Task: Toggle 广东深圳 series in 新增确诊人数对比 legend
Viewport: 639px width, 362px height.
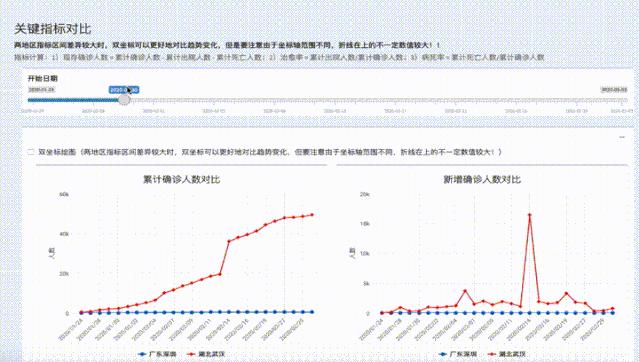Action: click(458, 354)
